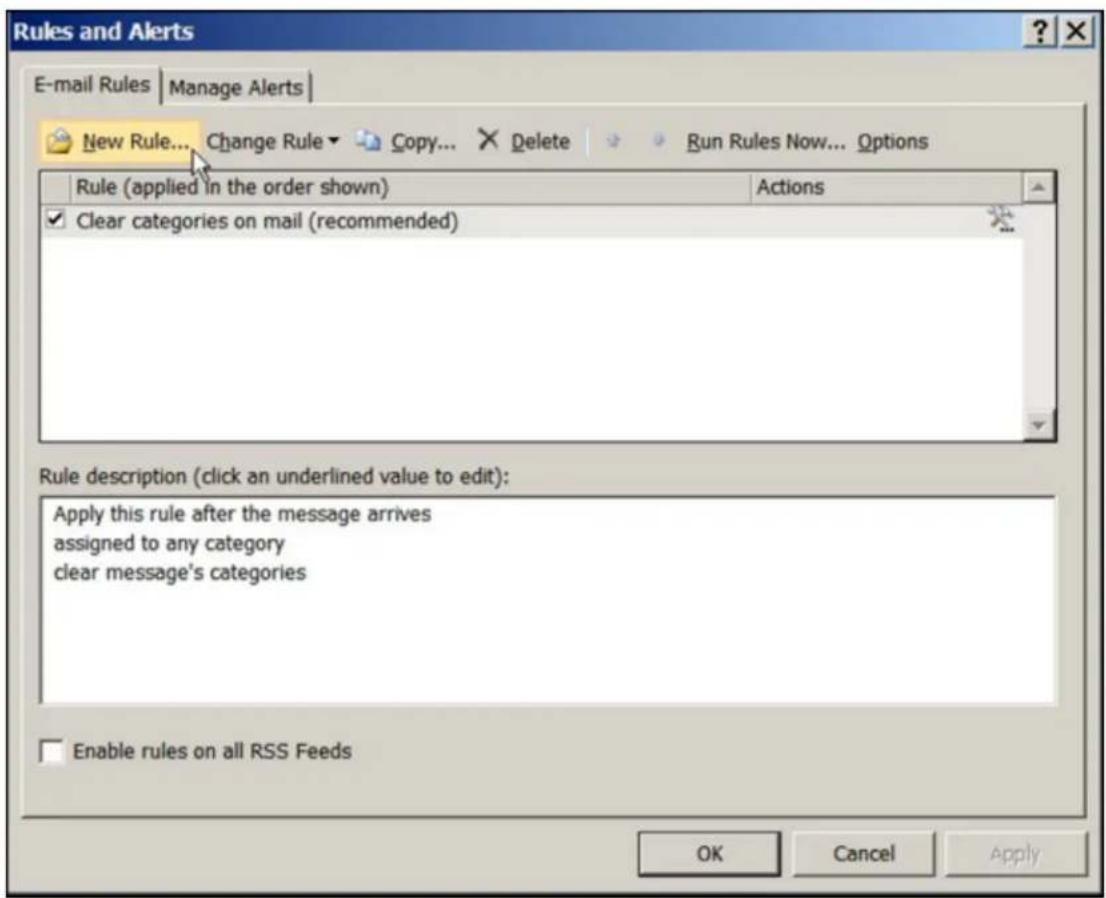
Task: Click rule list scroll up arrow
Action: point(1038,188)
